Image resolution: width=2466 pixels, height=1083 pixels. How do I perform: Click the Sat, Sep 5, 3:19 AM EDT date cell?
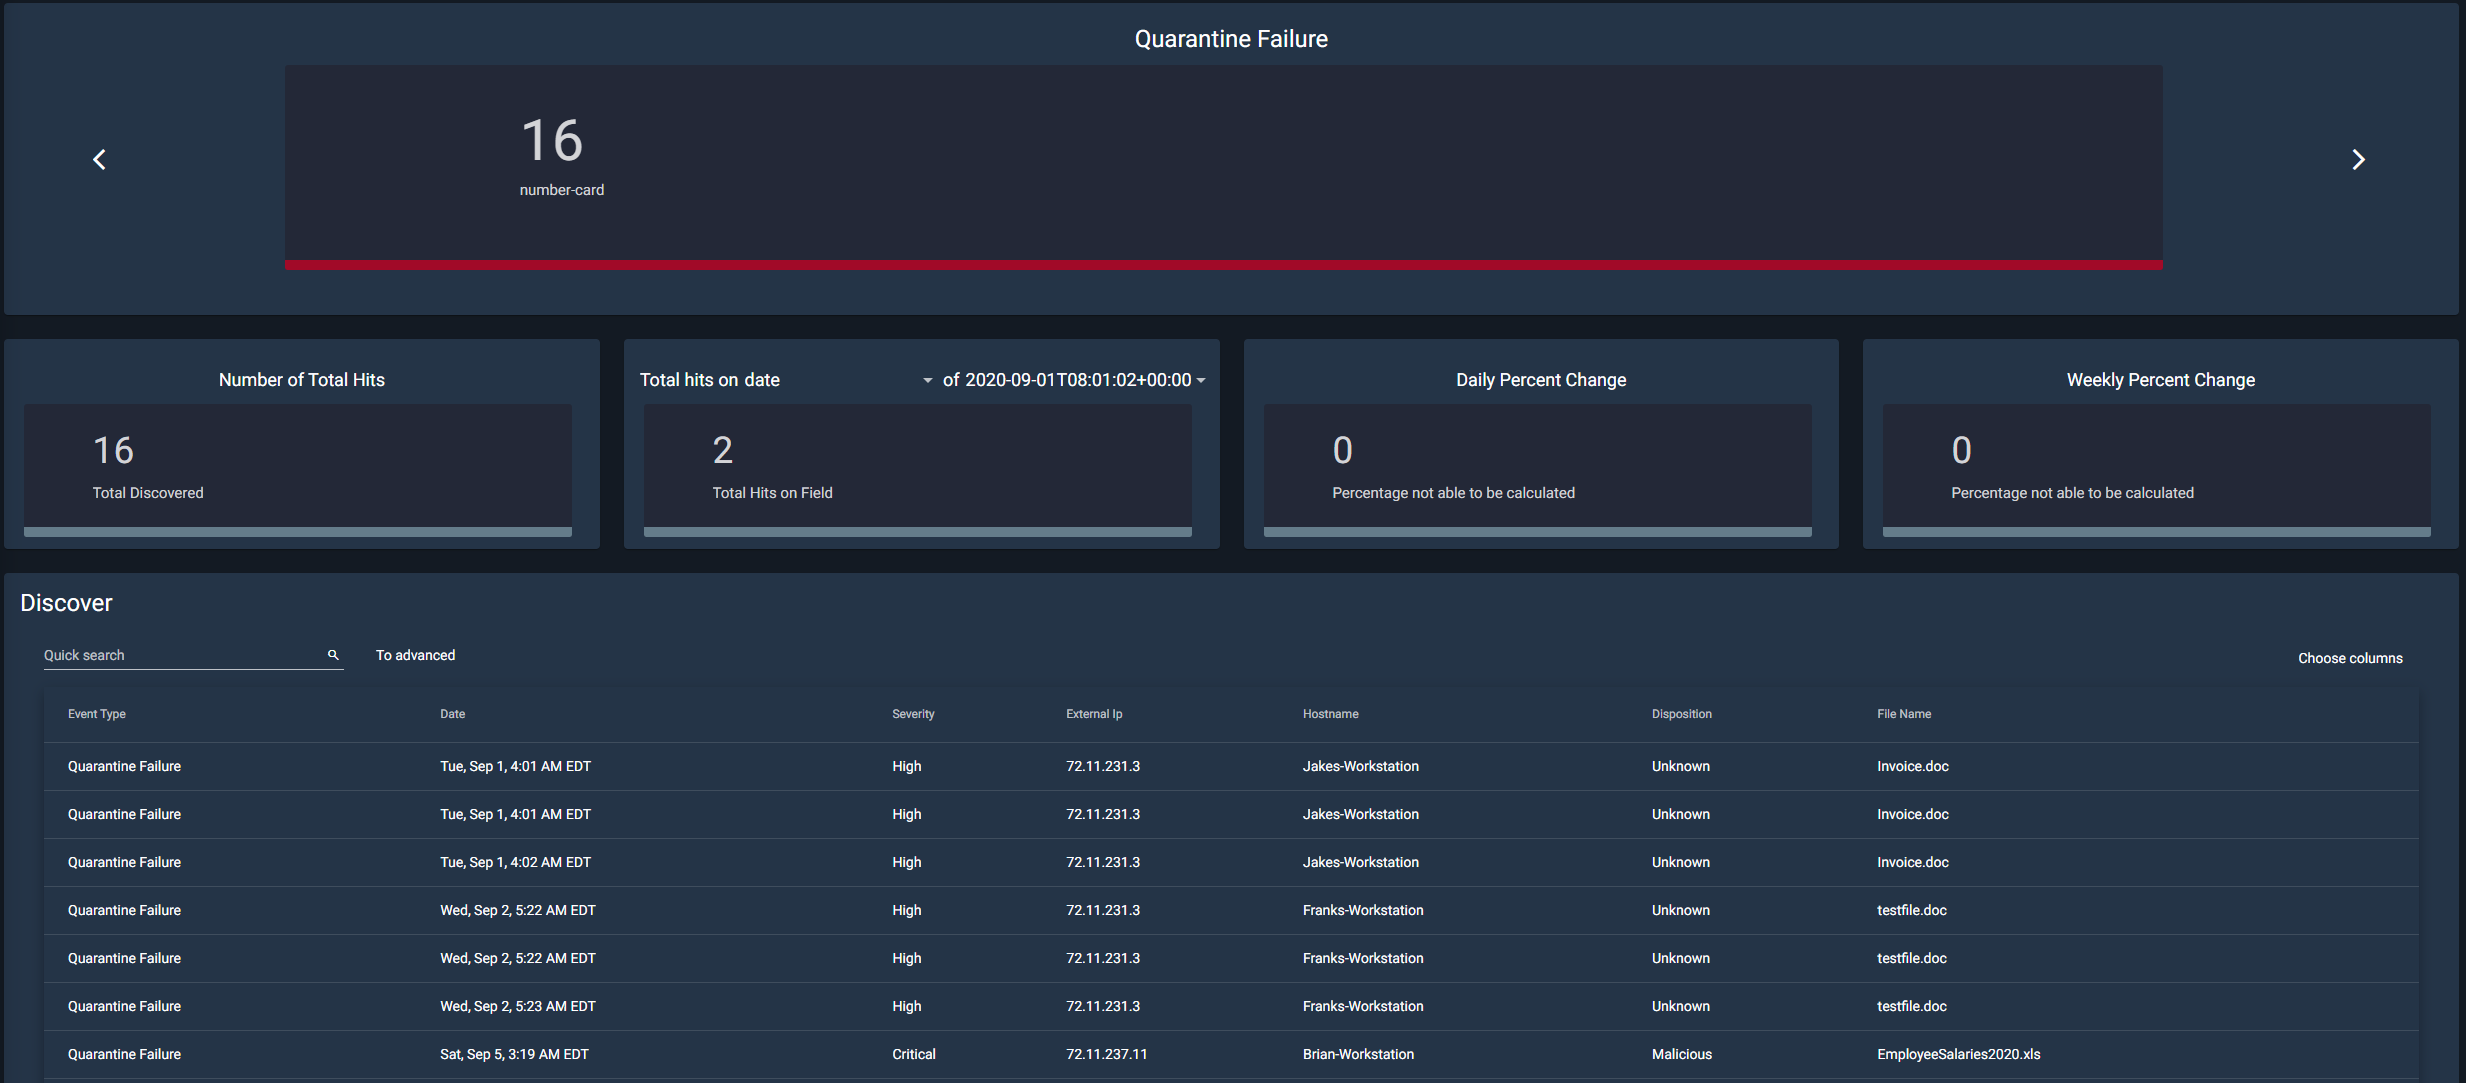tap(514, 1054)
